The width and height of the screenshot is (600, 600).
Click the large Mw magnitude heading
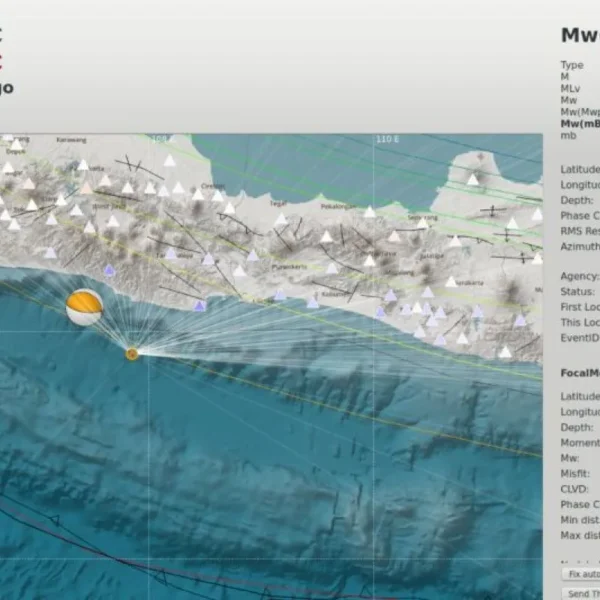click(x=580, y=35)
